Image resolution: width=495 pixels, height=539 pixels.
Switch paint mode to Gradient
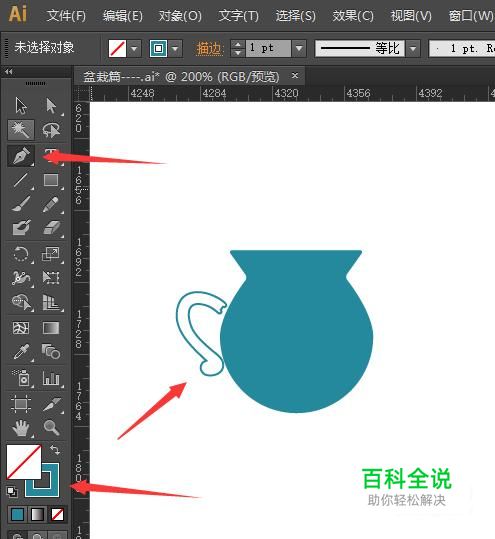[x=37, y=515]
